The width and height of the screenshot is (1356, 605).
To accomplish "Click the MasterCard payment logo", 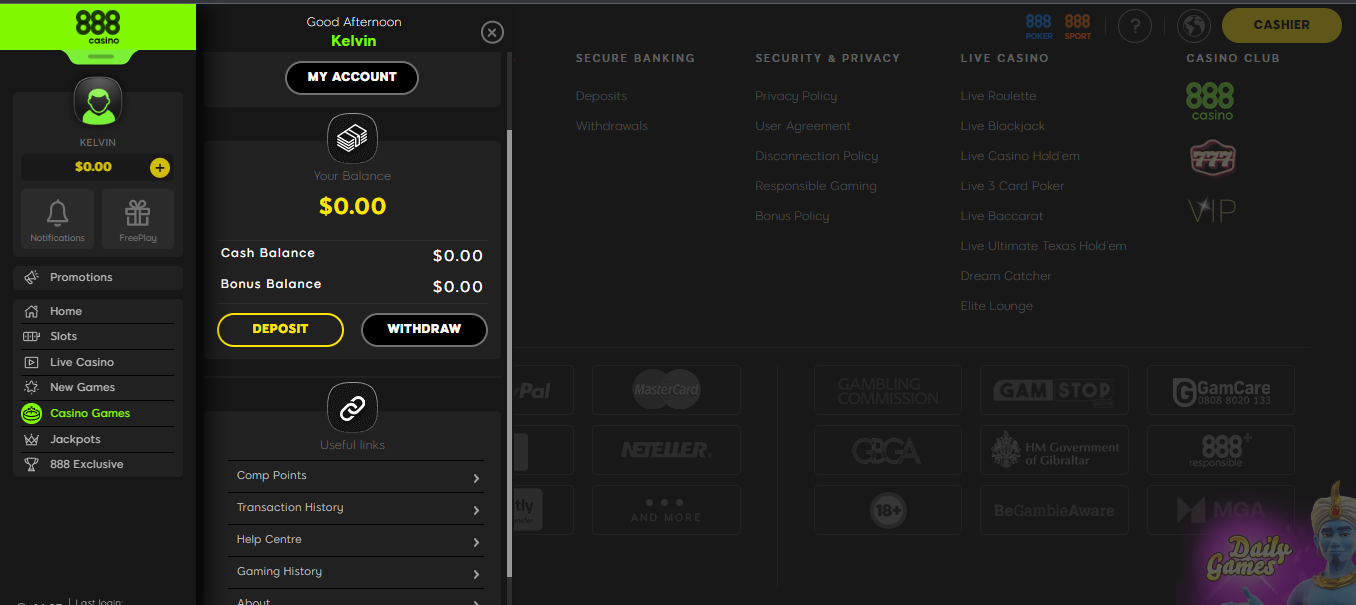I will 666,390.
